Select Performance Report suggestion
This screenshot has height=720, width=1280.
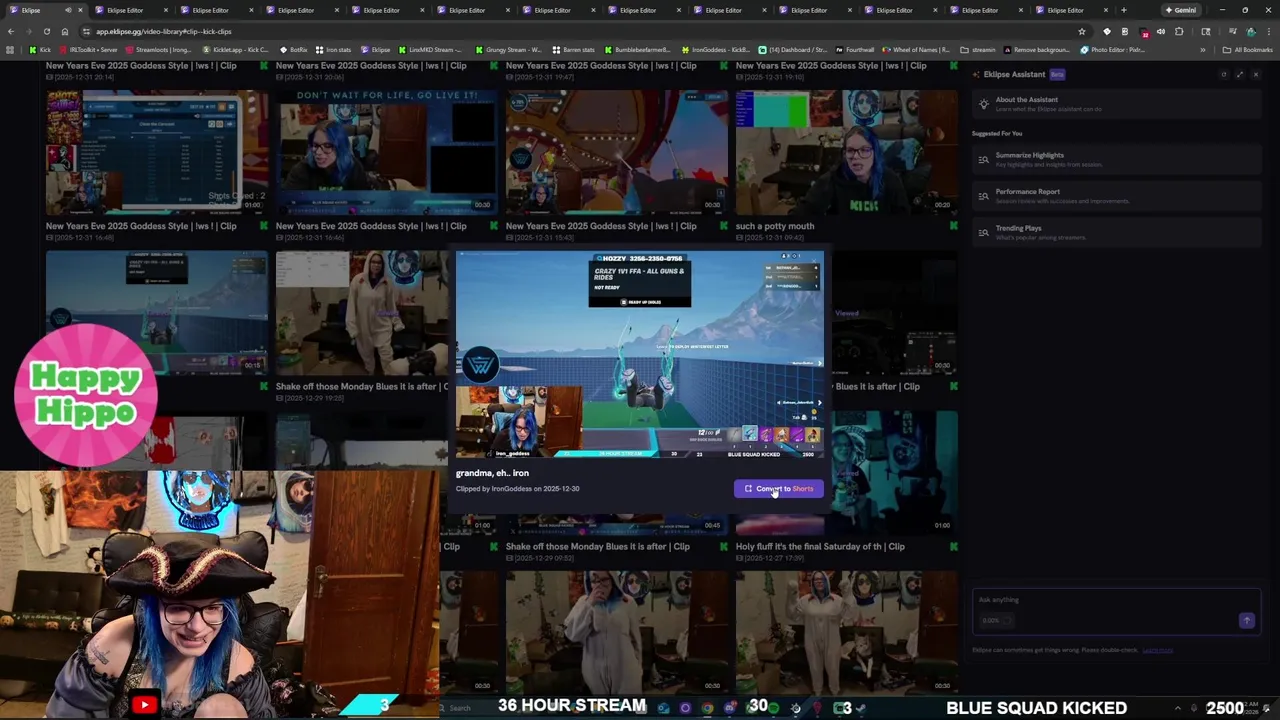[1116, 196]
